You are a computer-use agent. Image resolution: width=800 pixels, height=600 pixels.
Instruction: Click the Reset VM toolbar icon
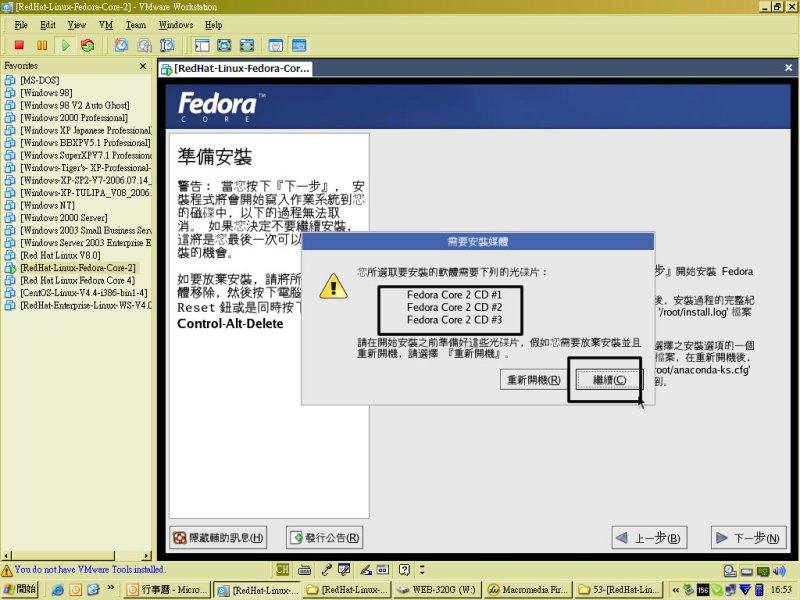88,45
